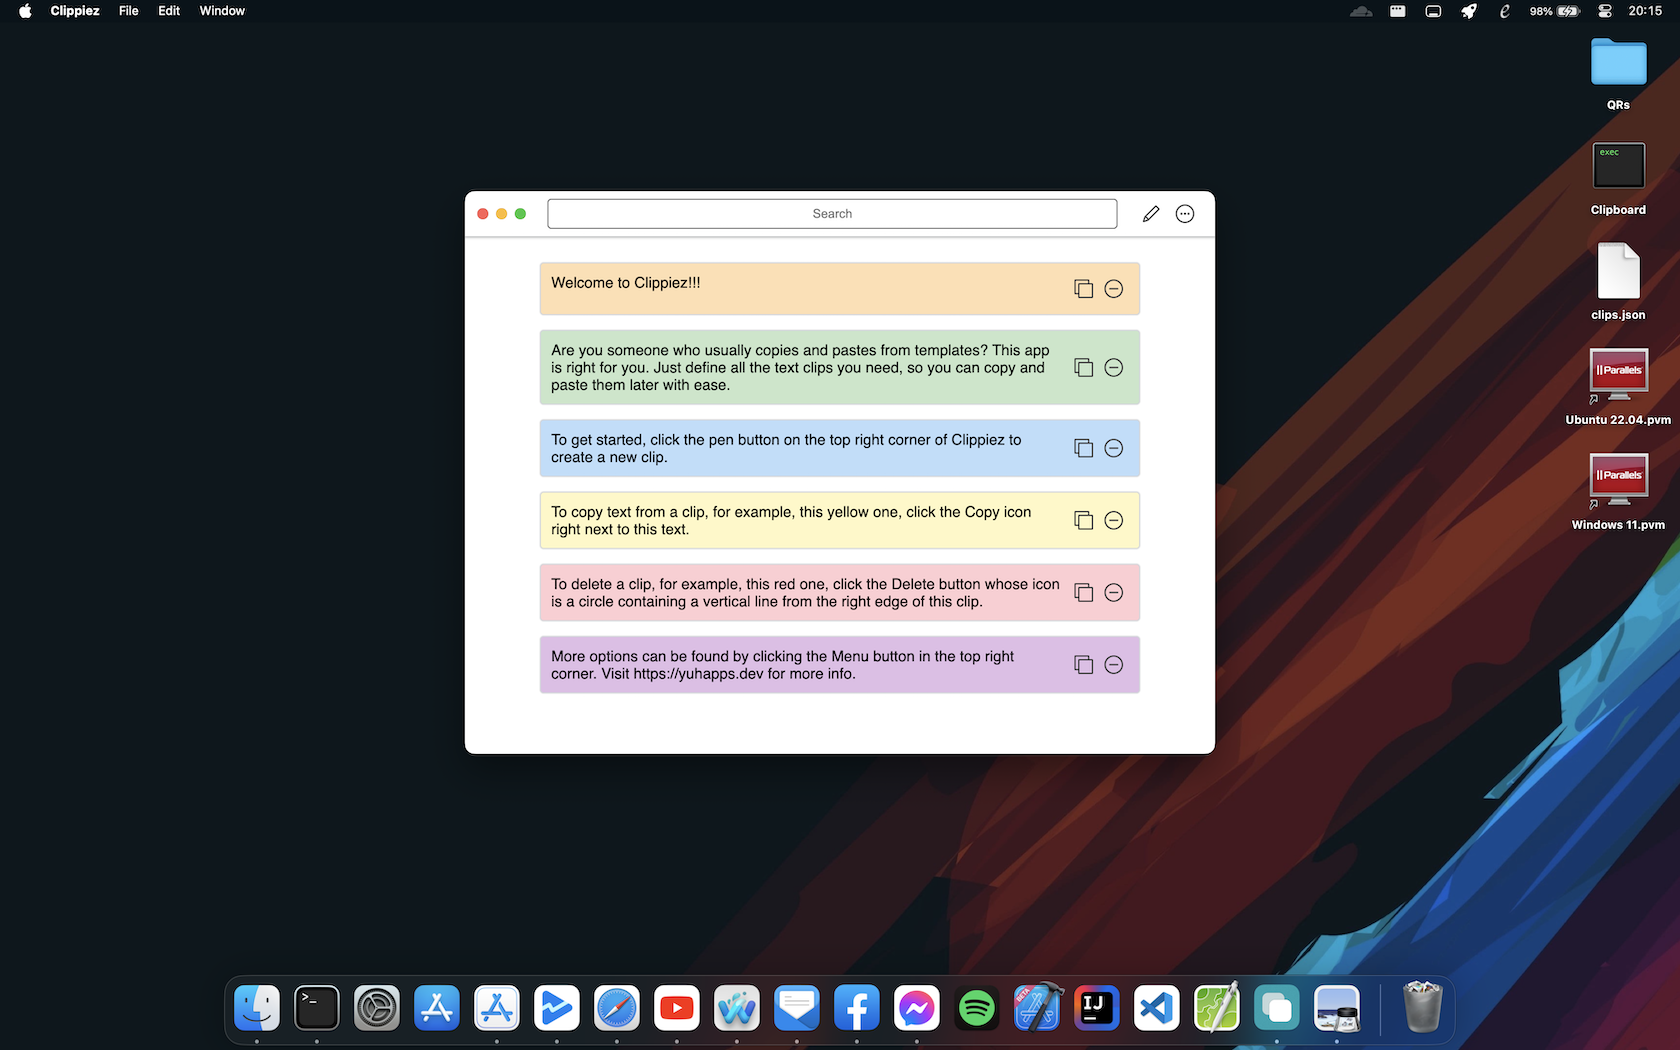Open the more options menu button
1680x1050 pixels.
coord(1185,214)
